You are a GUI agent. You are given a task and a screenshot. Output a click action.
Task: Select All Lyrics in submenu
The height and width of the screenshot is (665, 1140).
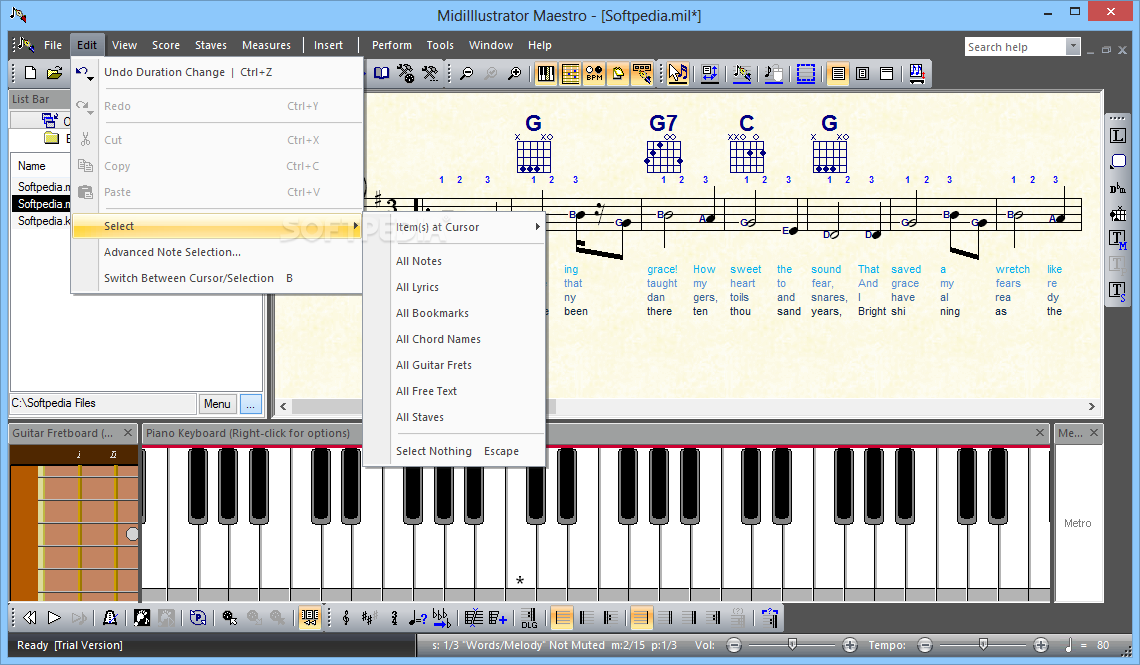click(469, 287)
